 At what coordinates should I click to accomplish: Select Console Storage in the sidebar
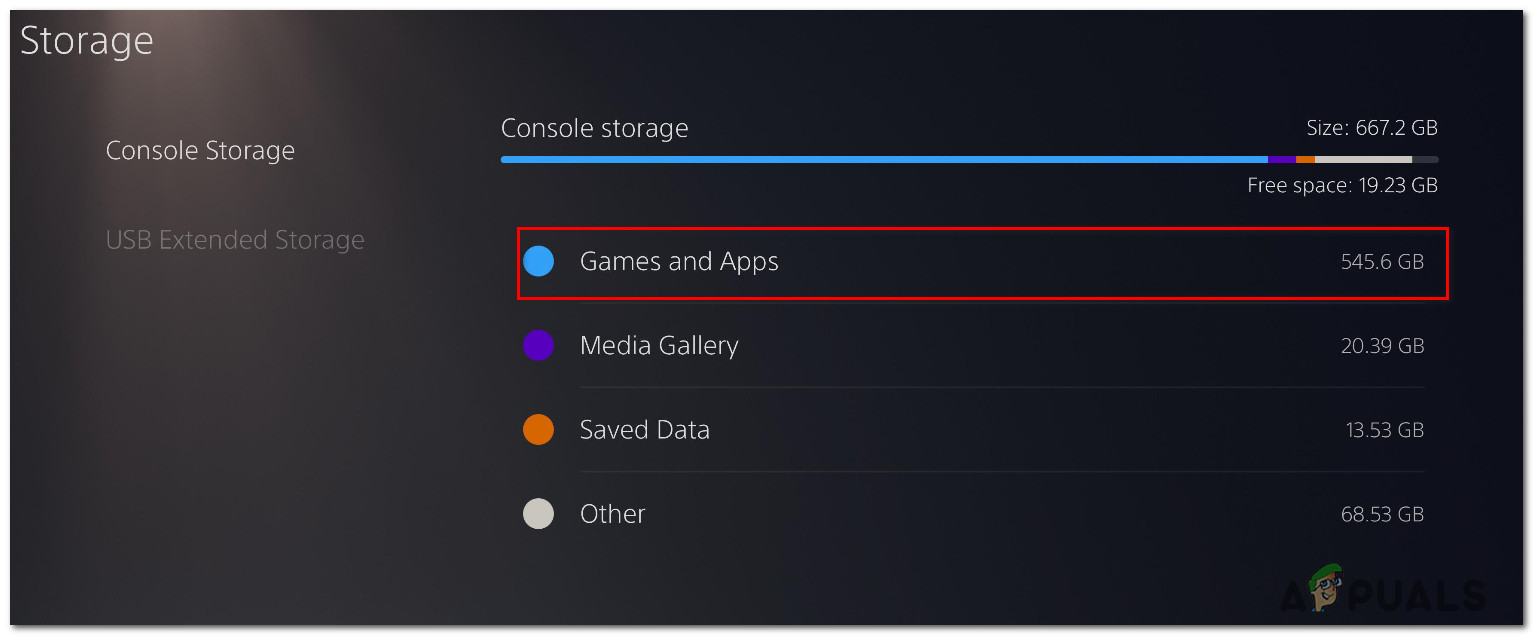point(200,151)
